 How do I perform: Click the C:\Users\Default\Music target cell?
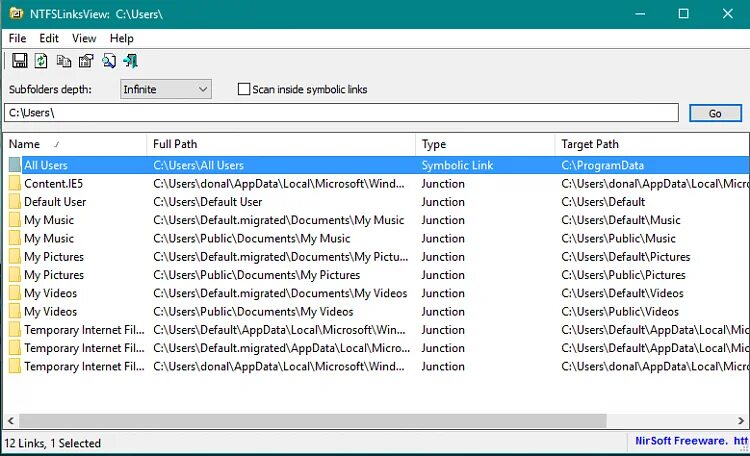pos(621,220)
